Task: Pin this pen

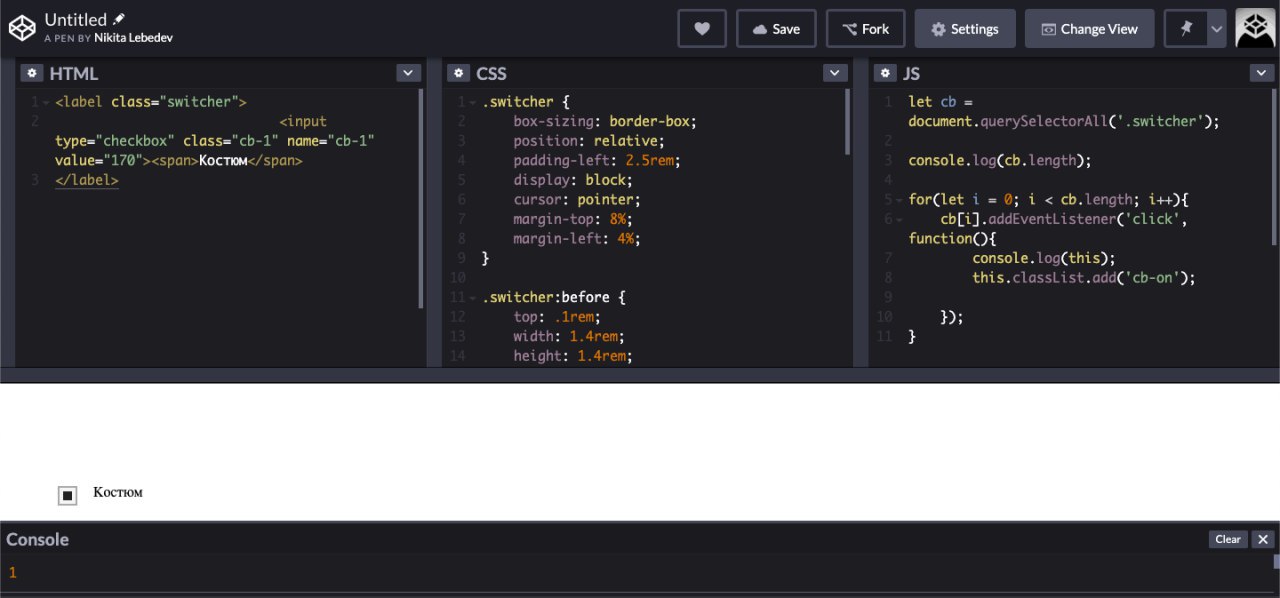Action: (1186, 29)
